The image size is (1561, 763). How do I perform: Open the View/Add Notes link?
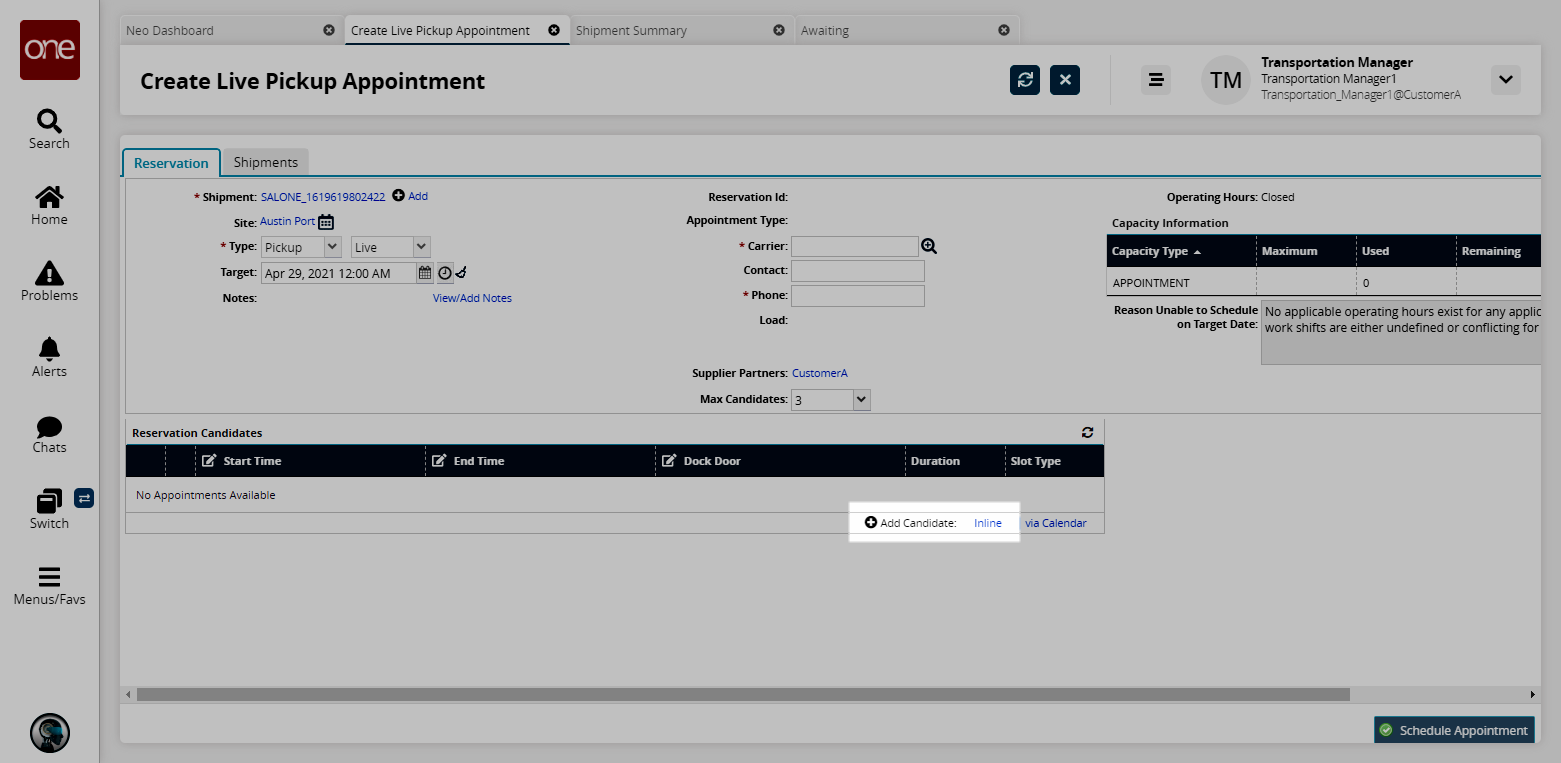coord(472,298)
